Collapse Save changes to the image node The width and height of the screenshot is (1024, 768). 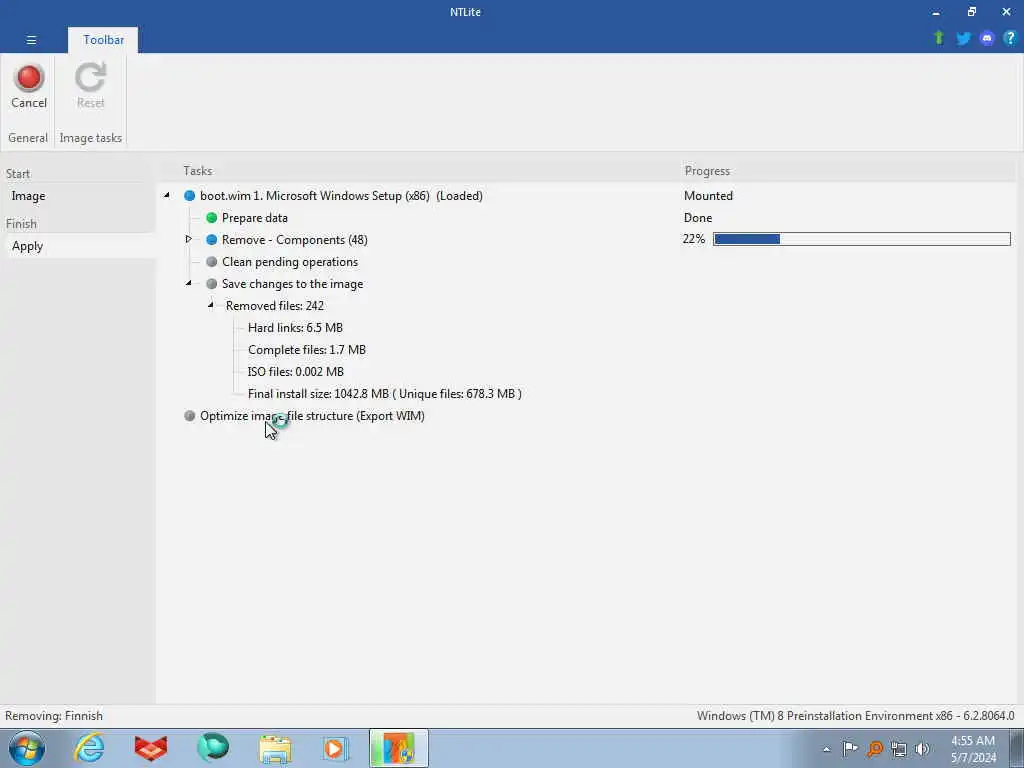click(189, 283)
